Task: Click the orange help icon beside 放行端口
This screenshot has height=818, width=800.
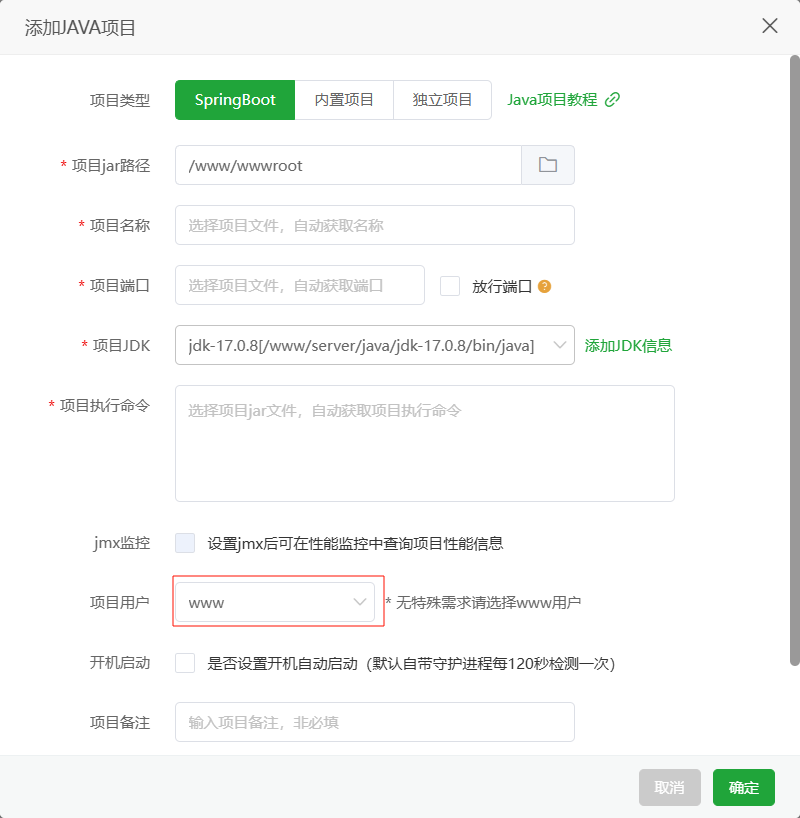Action: [544, 286]
